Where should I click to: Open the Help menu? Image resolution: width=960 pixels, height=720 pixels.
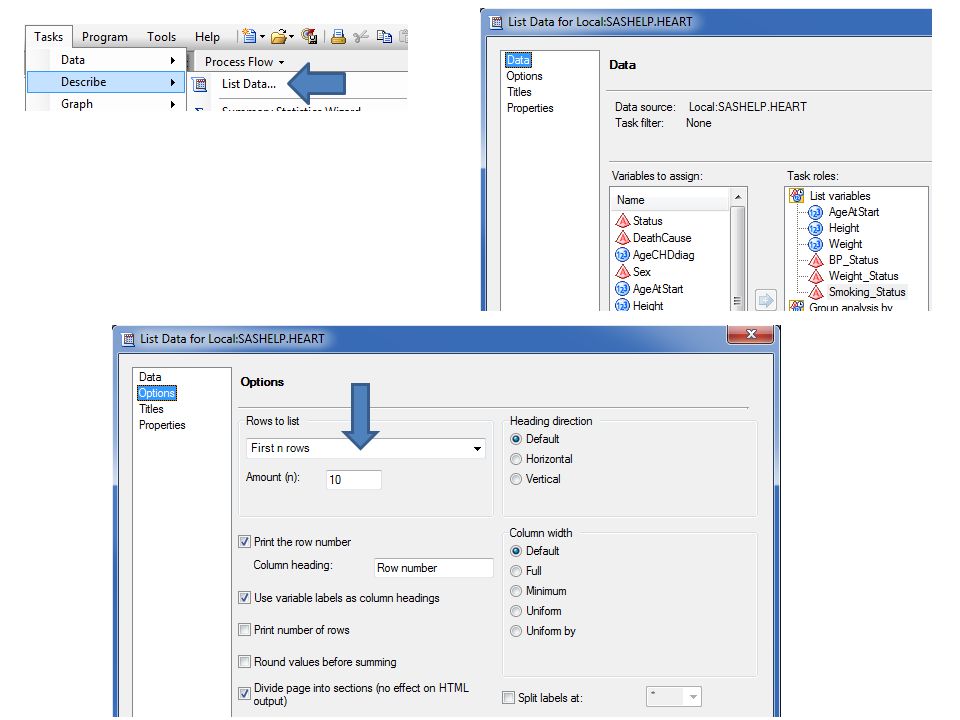coord(207,37)
